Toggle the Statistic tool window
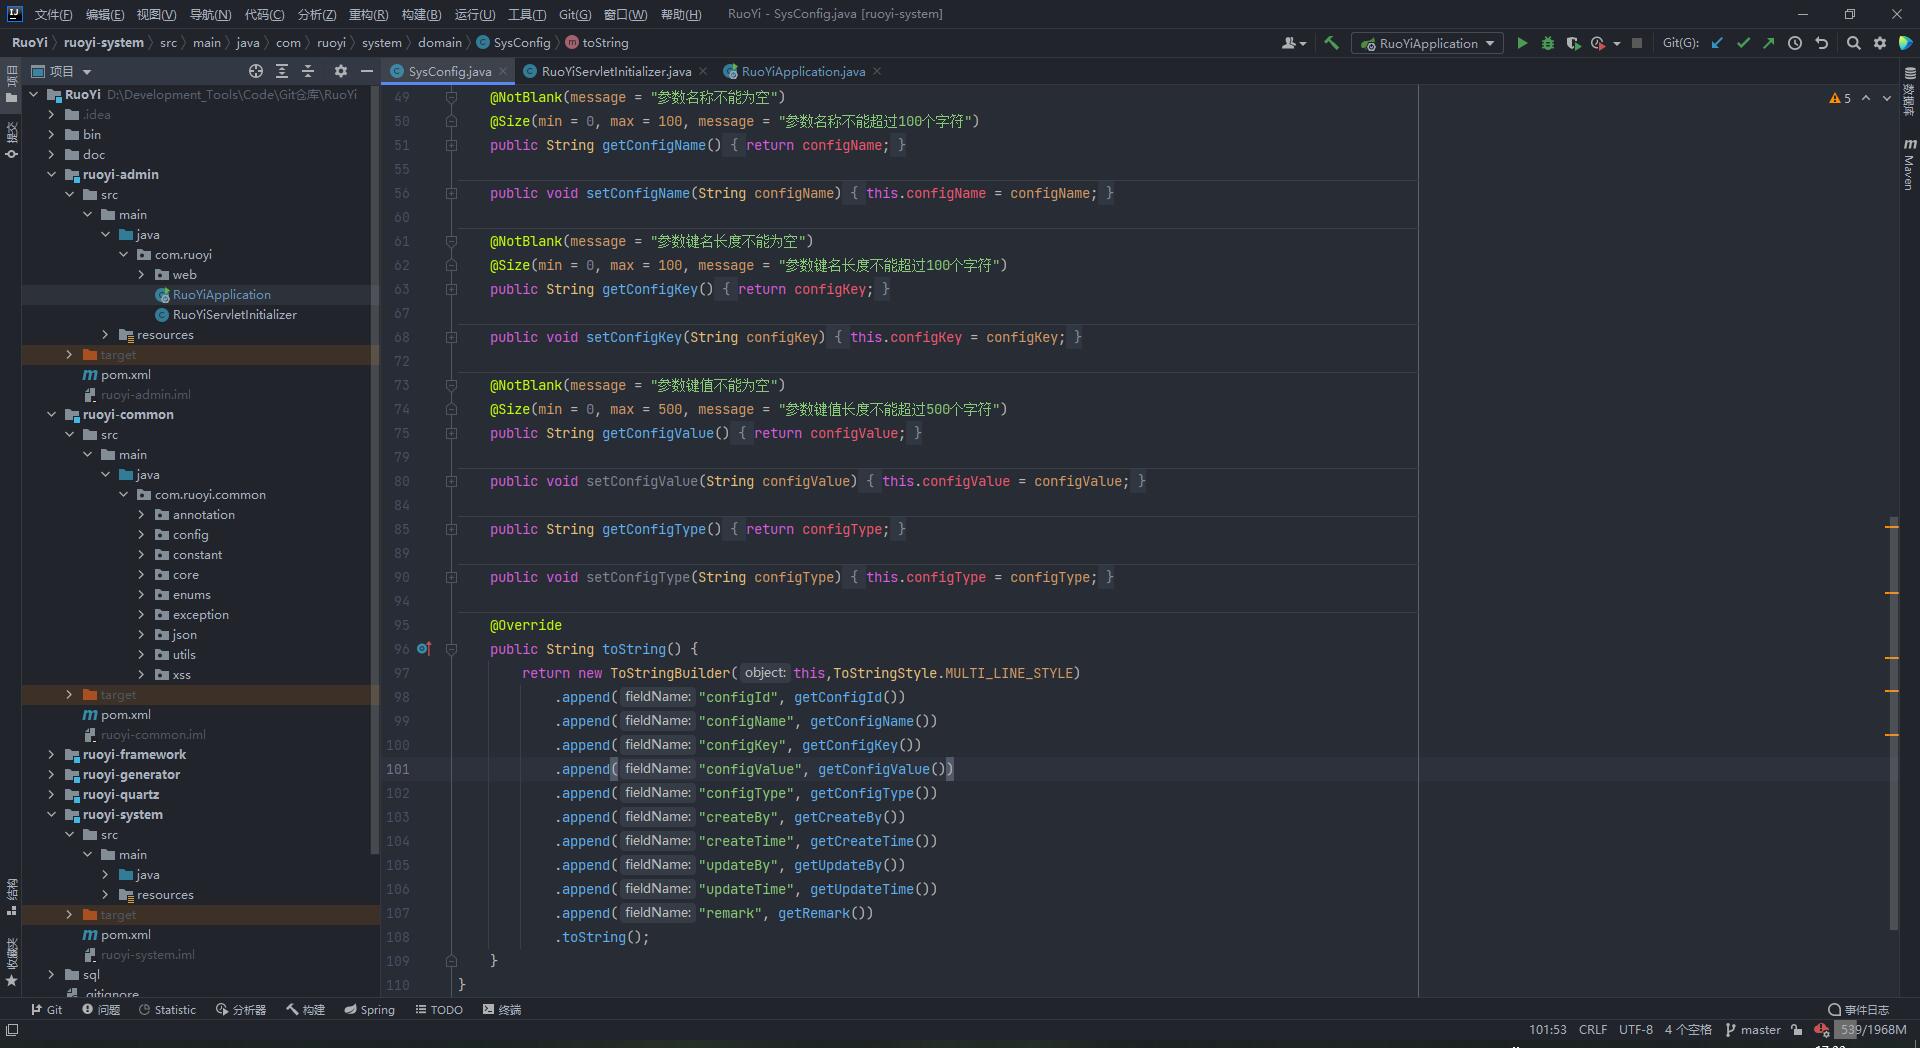 pos(168,1010)
